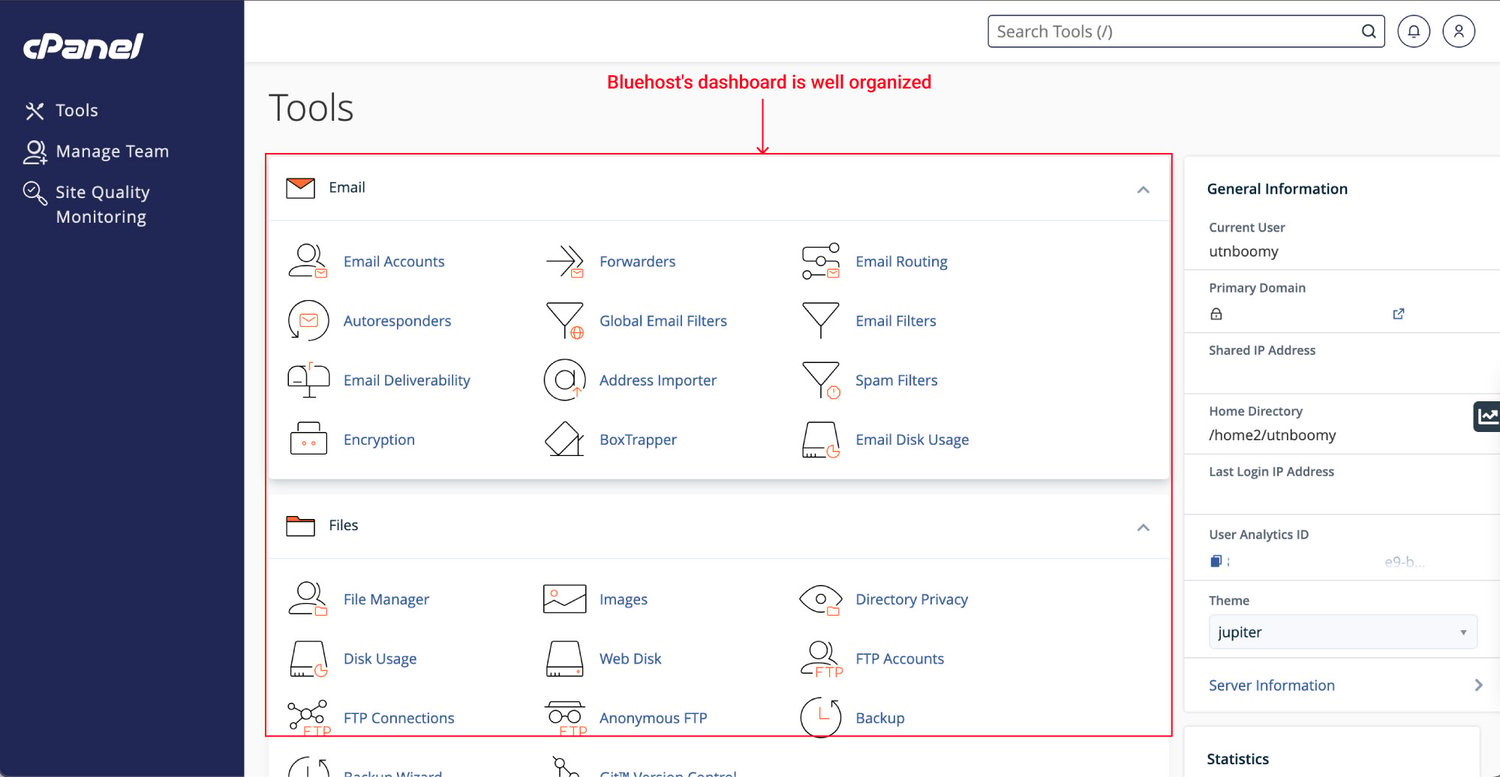The width and height of the screenshot is (1500, 777).
Task: Copy the User Analytics ID
Action: tap(1216, 562)
